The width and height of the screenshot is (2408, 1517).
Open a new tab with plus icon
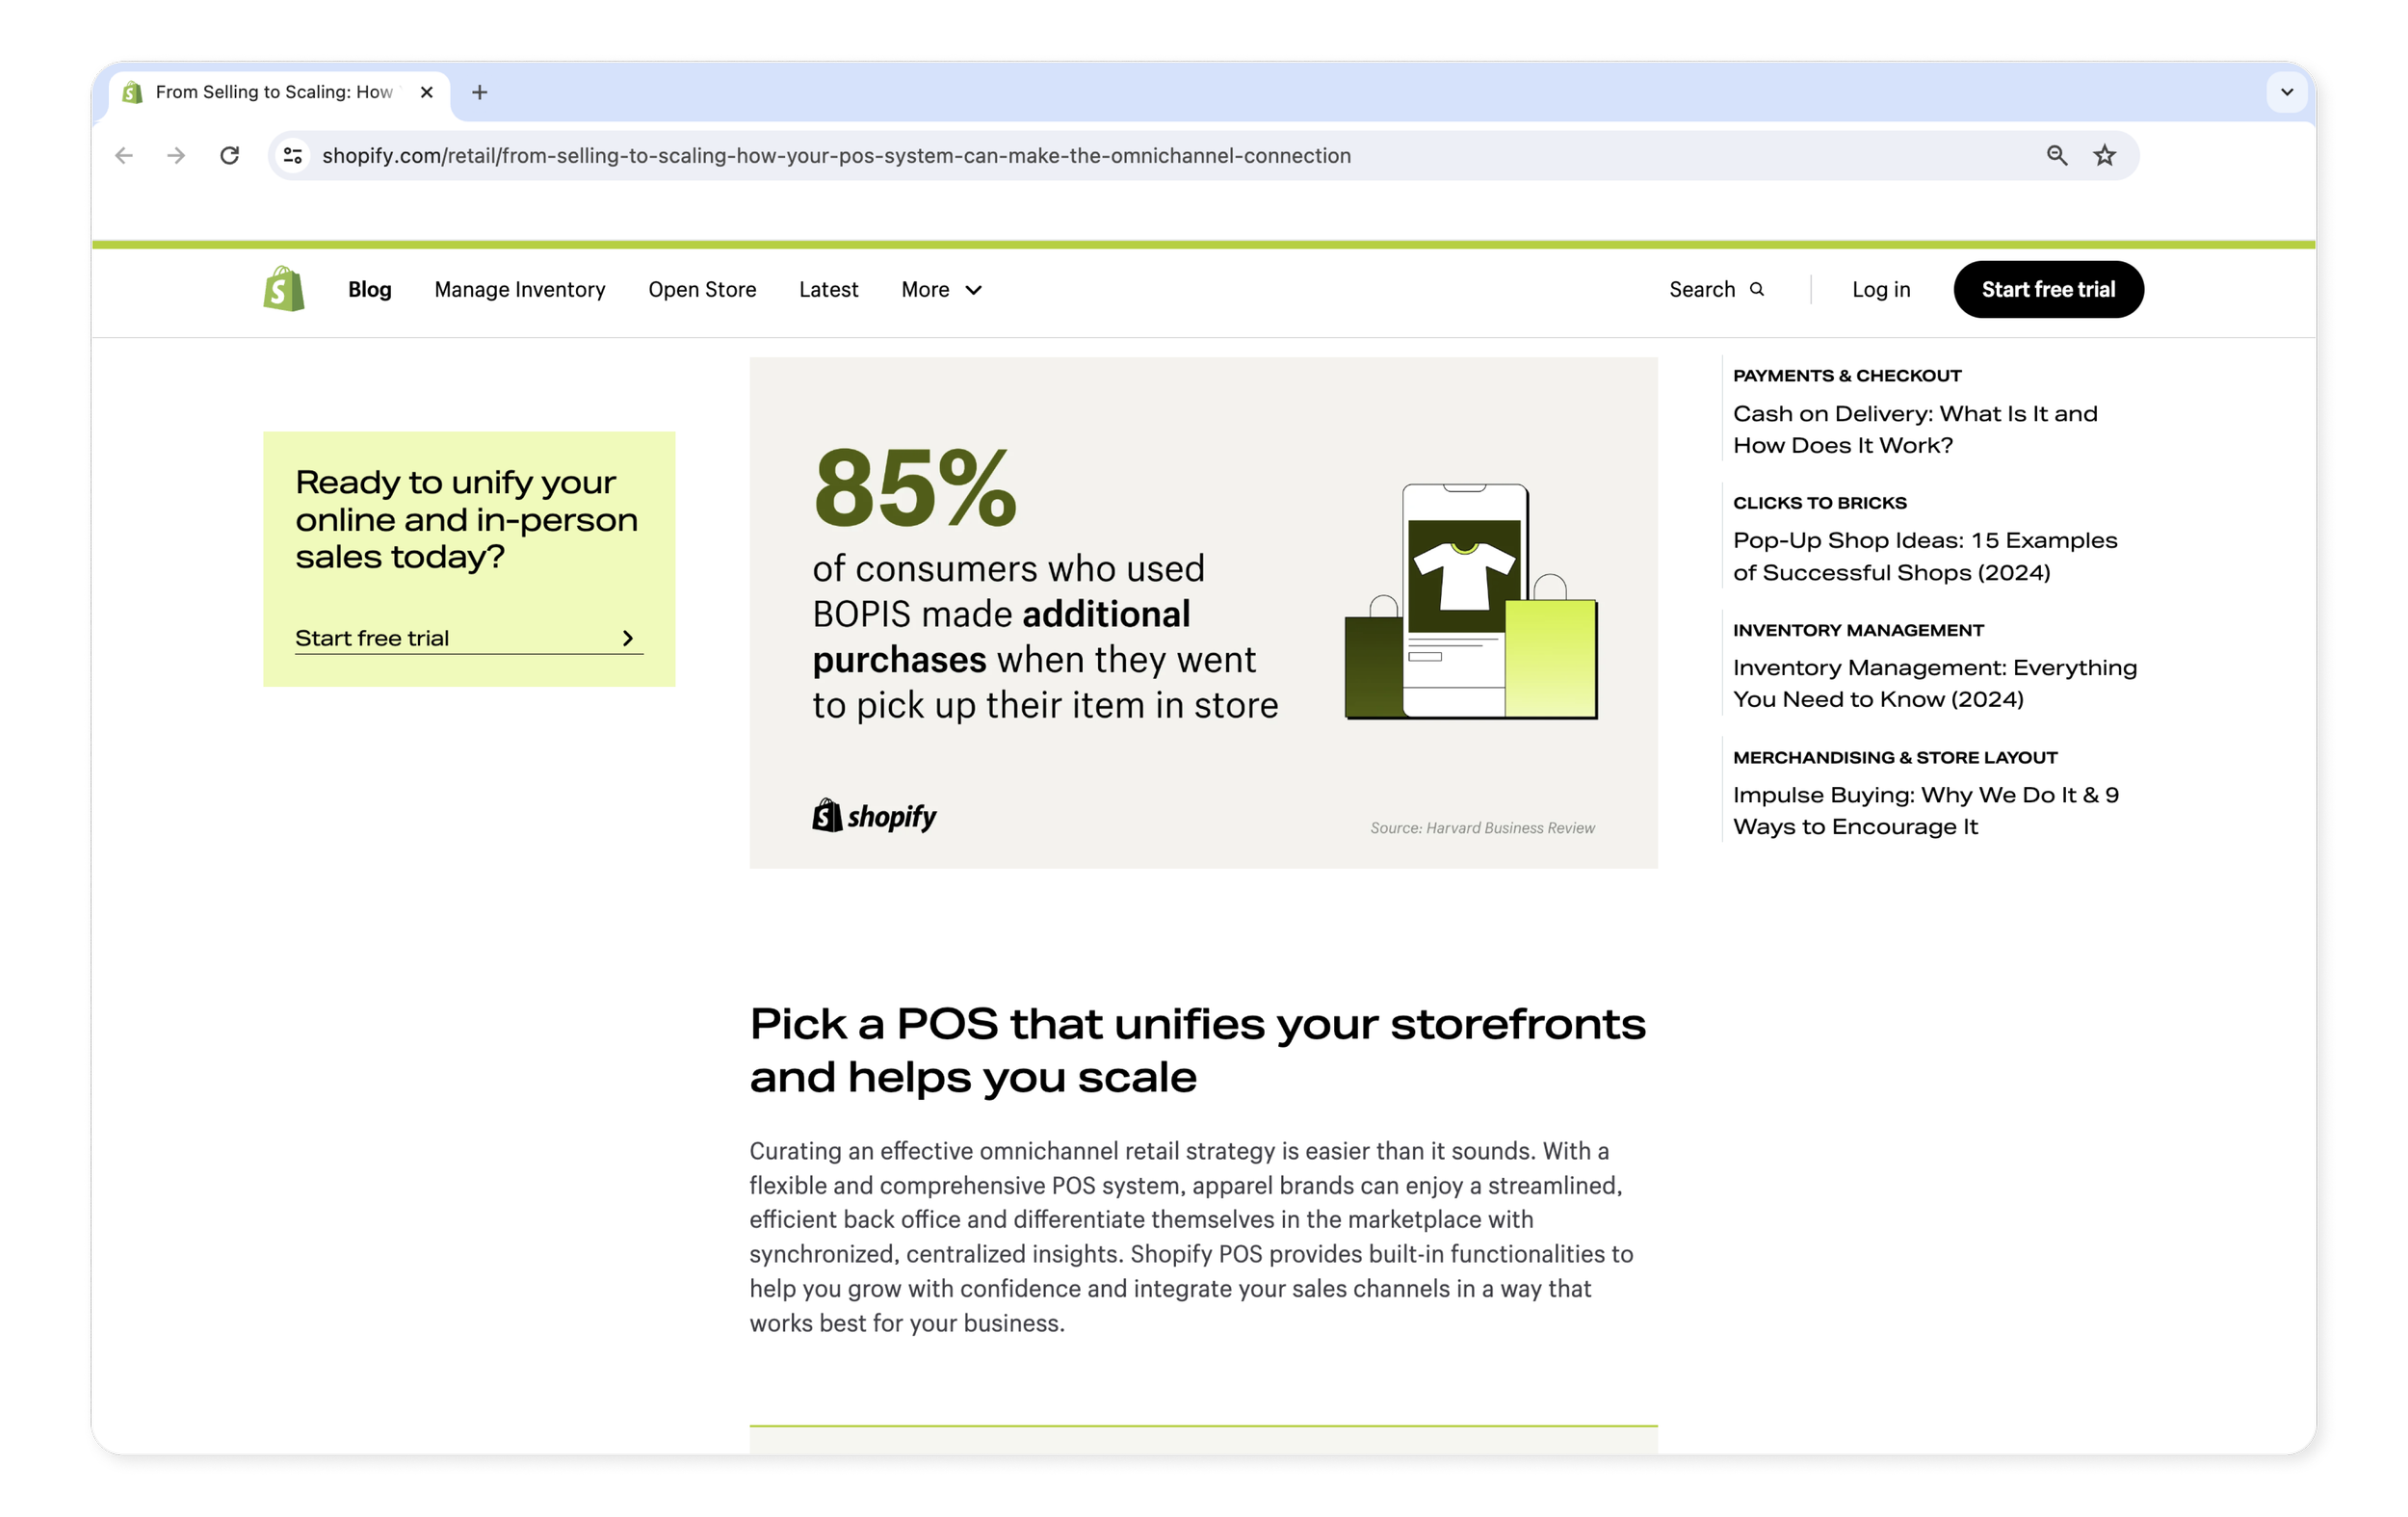[480, 92]
